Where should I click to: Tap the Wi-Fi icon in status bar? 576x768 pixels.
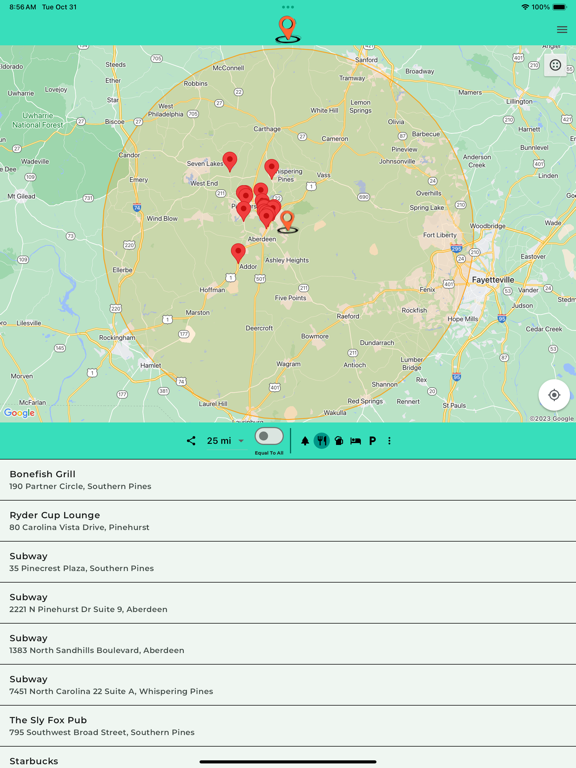526,7
